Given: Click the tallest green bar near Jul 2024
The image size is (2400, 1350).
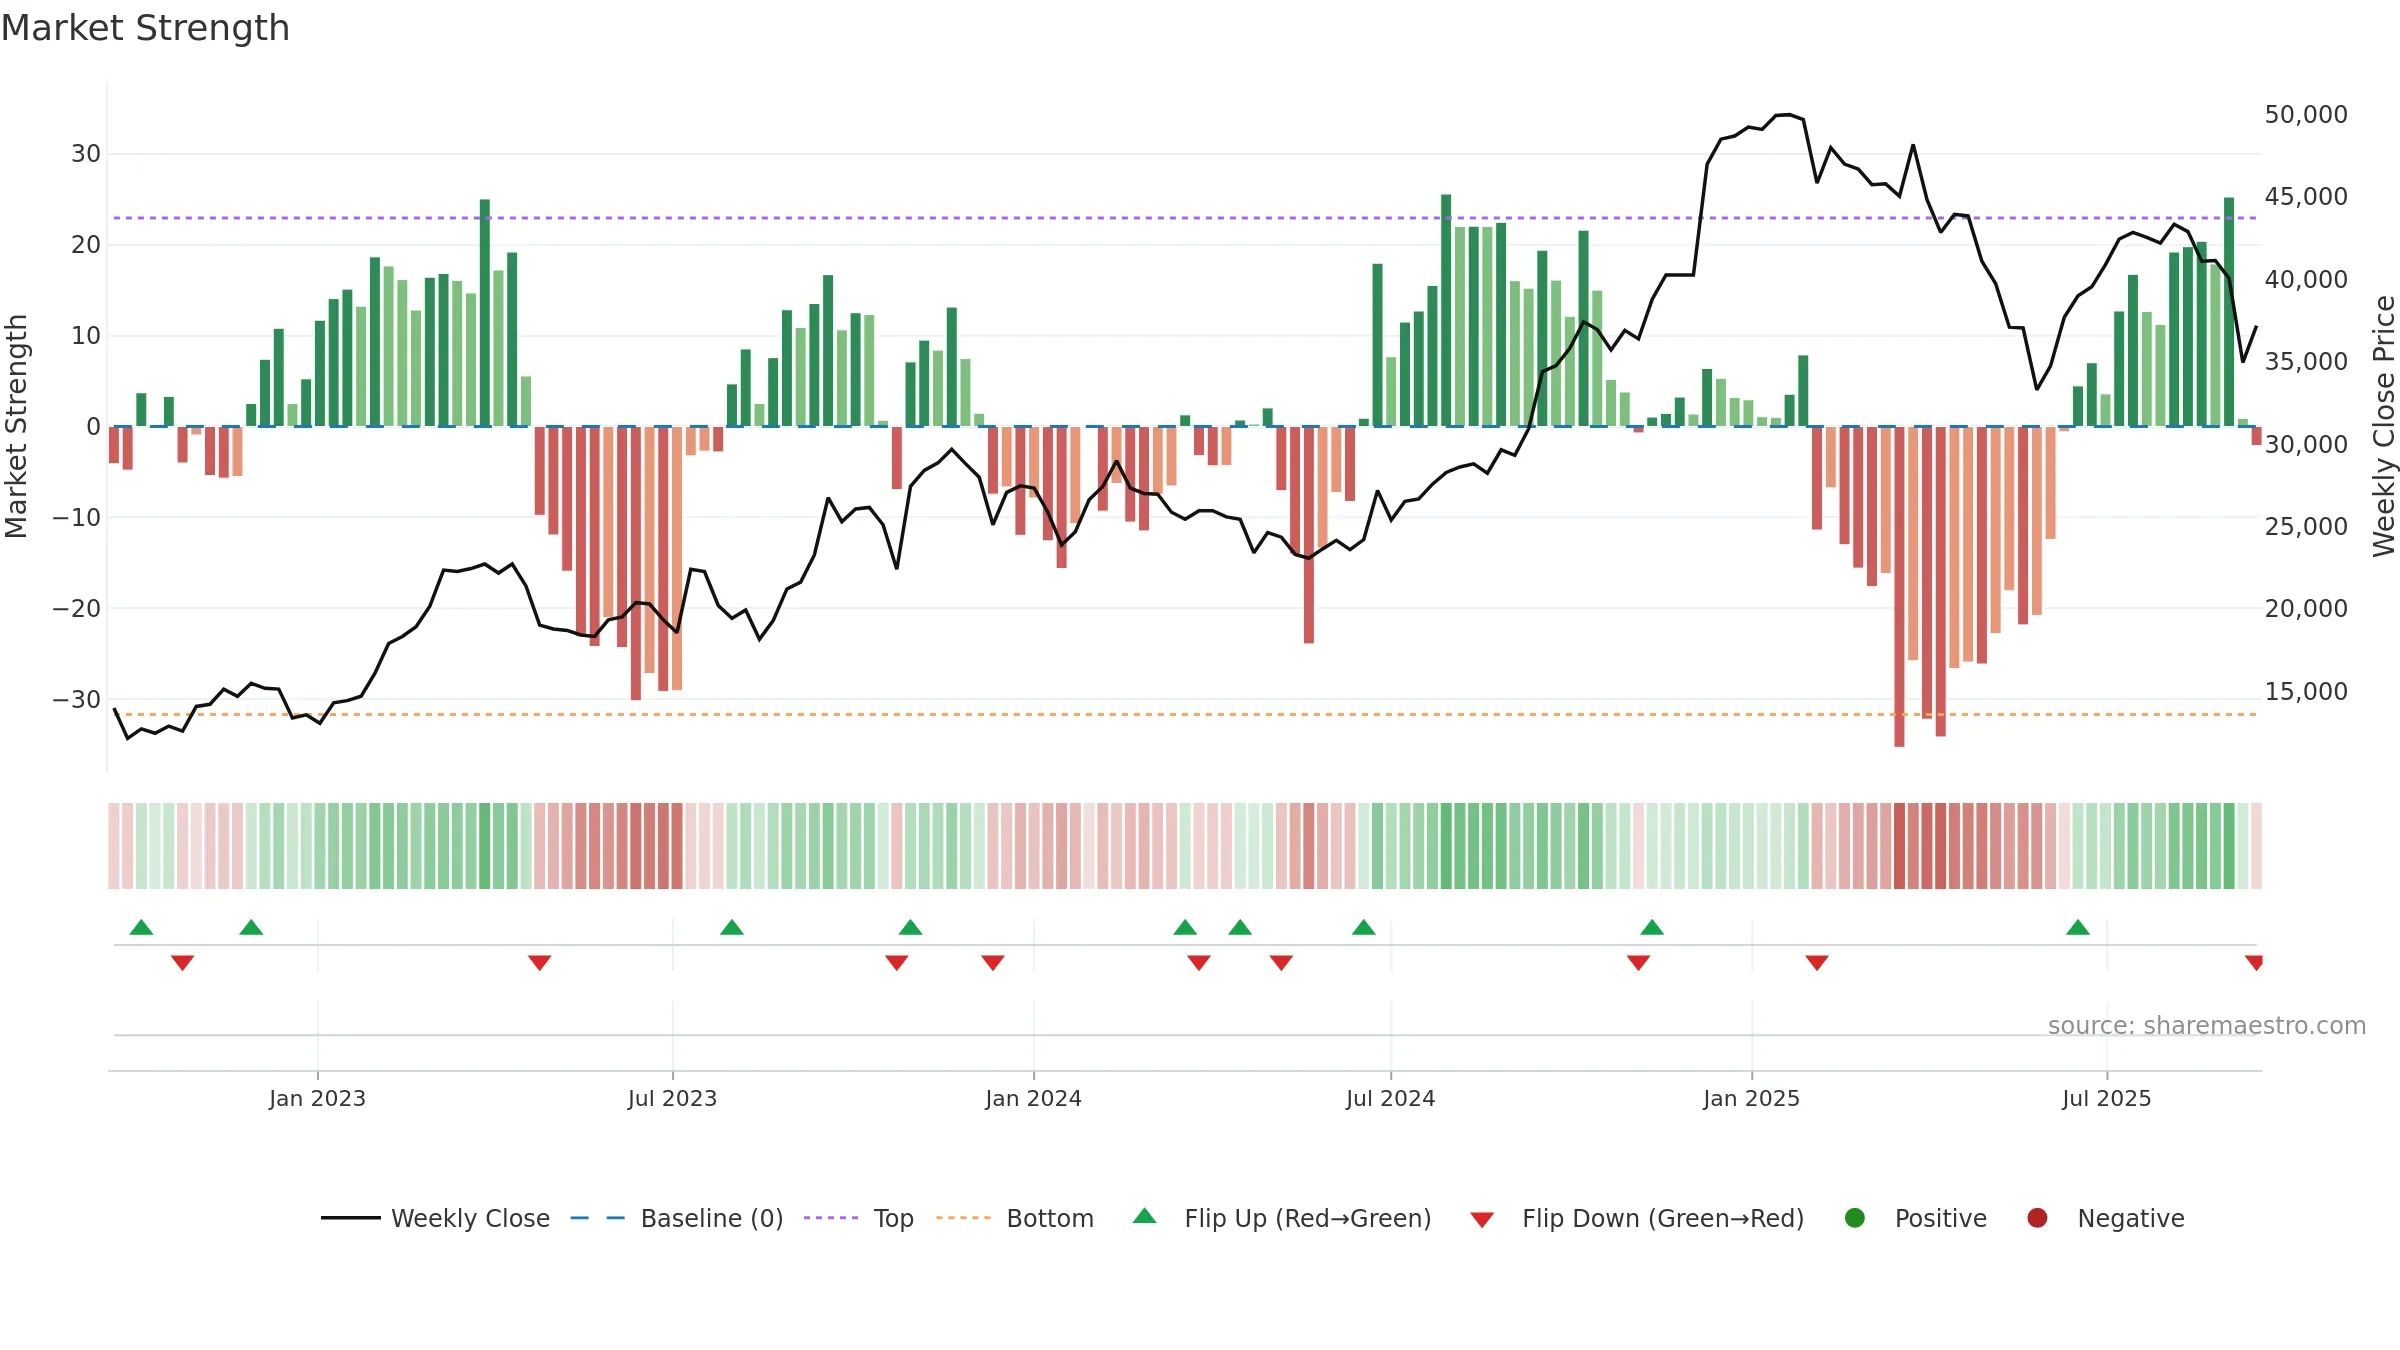Looking at the screenshot, I should (1446, 310).
